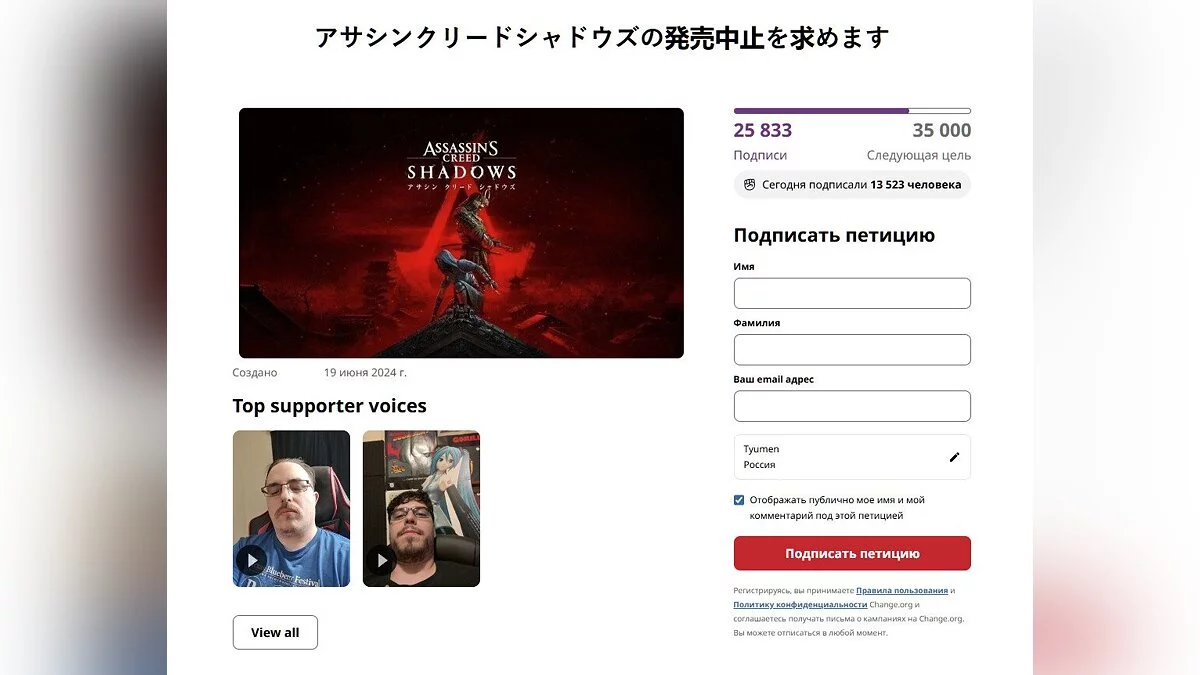
Task: Click the signing hand icon beside today's count
Action: coord(749,184)
